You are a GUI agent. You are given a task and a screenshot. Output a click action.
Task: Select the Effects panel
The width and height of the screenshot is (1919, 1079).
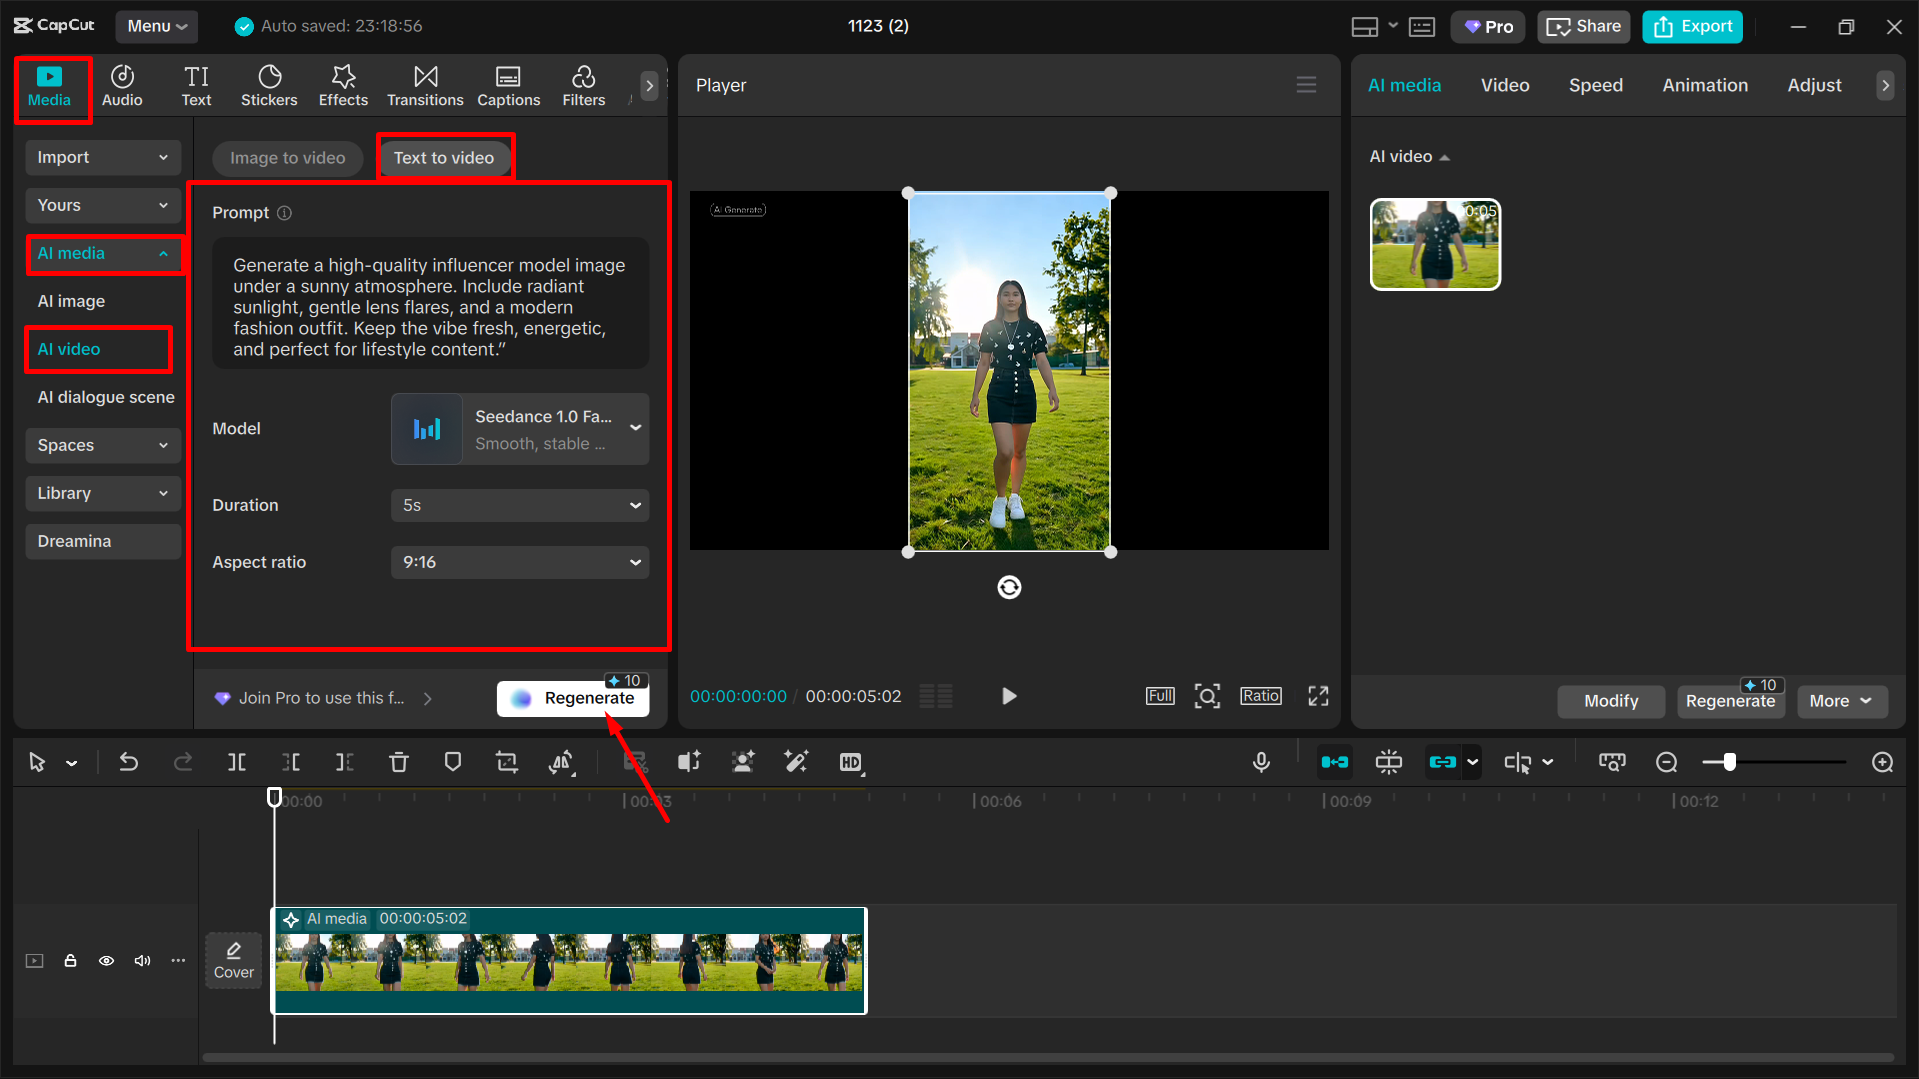[343, 85]
